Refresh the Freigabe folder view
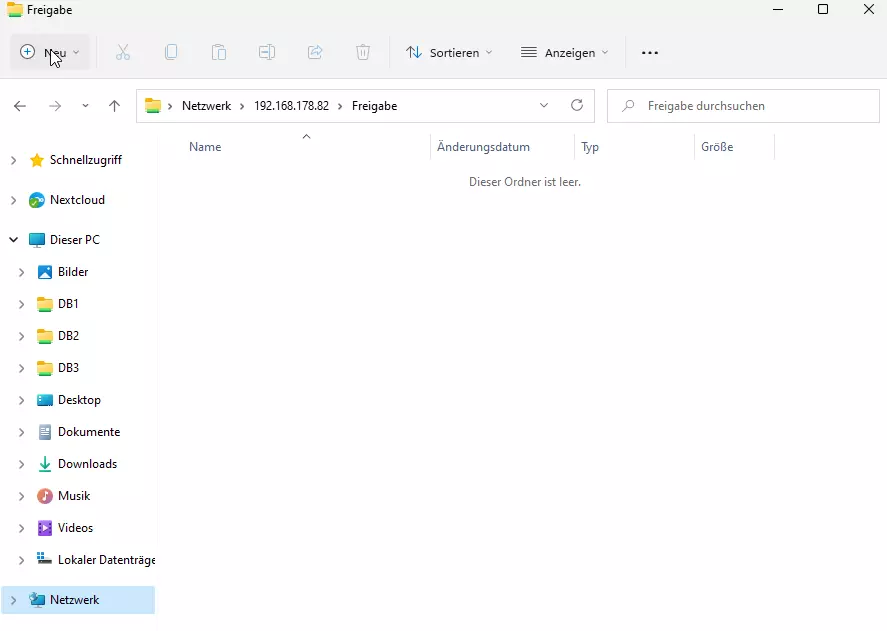Image resolution: width=887 pixels, height=631 pixels. 576,105
